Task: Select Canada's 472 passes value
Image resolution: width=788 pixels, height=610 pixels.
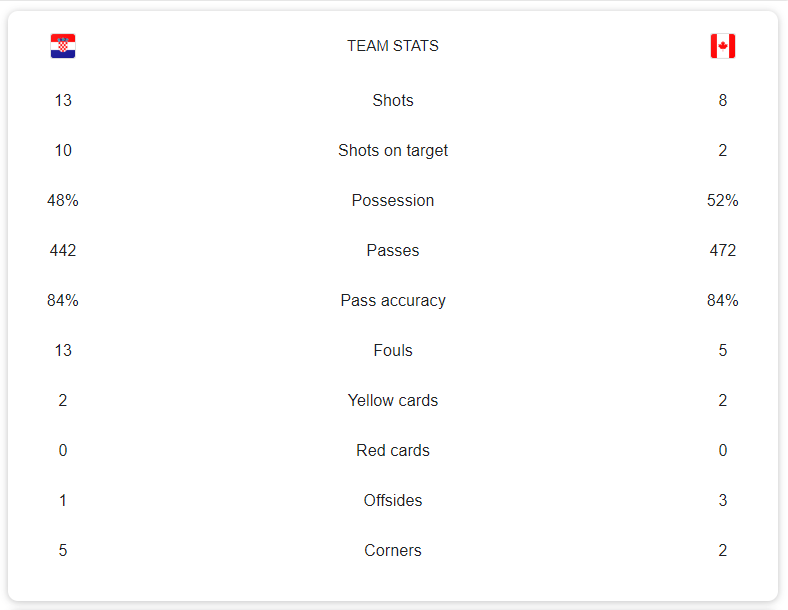Action: pos(723,250)
